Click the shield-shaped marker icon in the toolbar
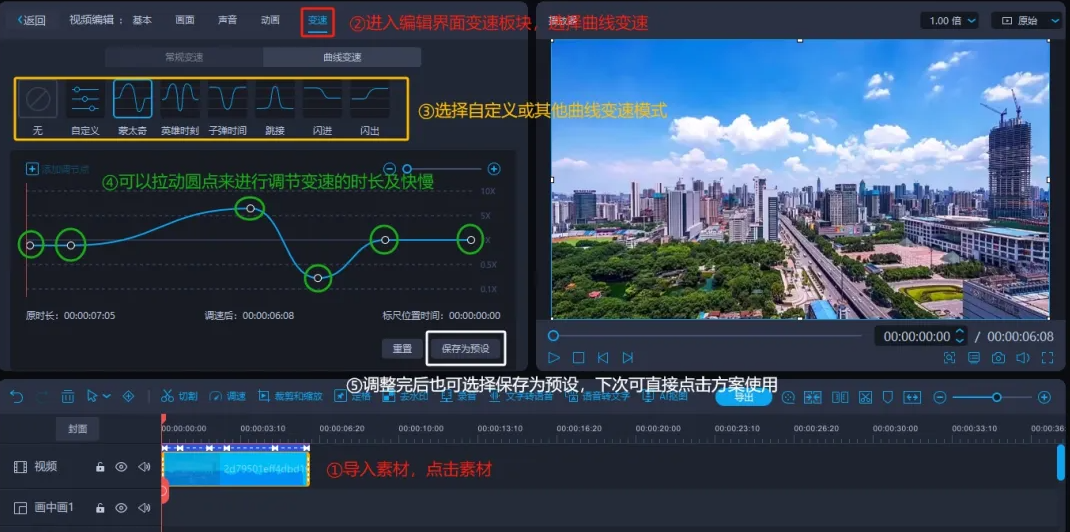The width and height of the screenshot is (1070, 532). click(x=888, y=397)
